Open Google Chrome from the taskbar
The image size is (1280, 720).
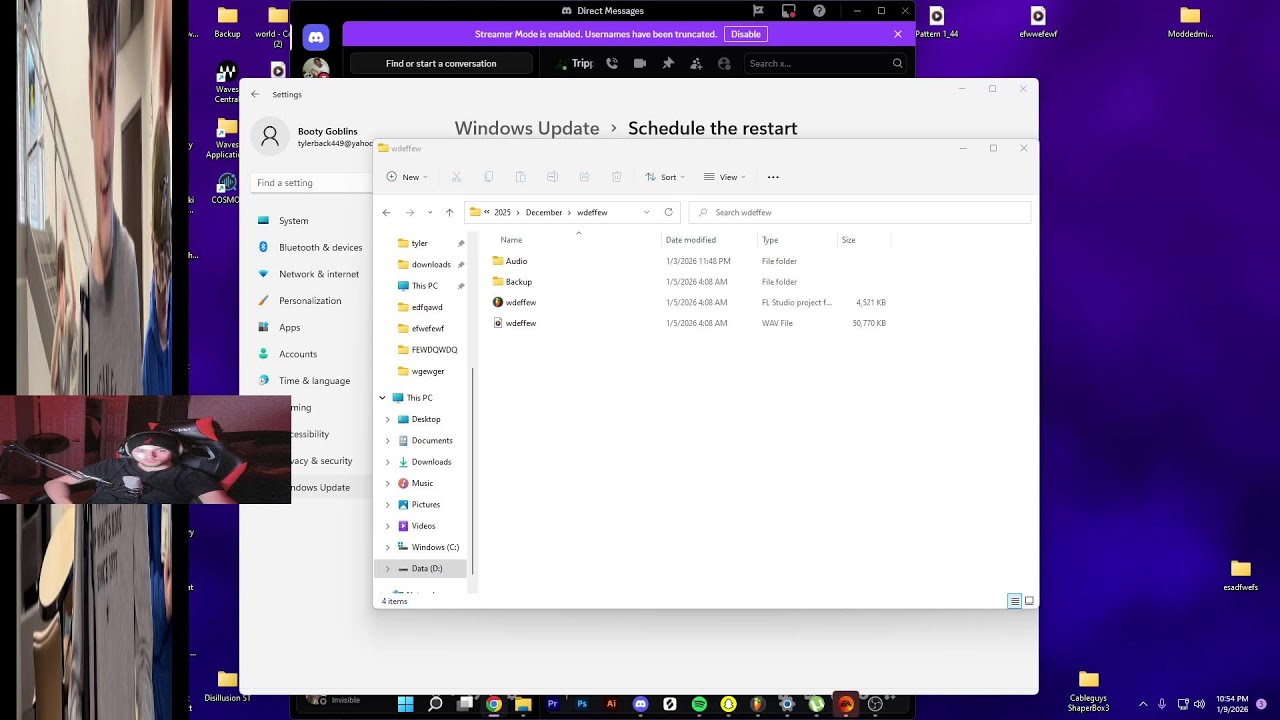(x=494, y=704)
